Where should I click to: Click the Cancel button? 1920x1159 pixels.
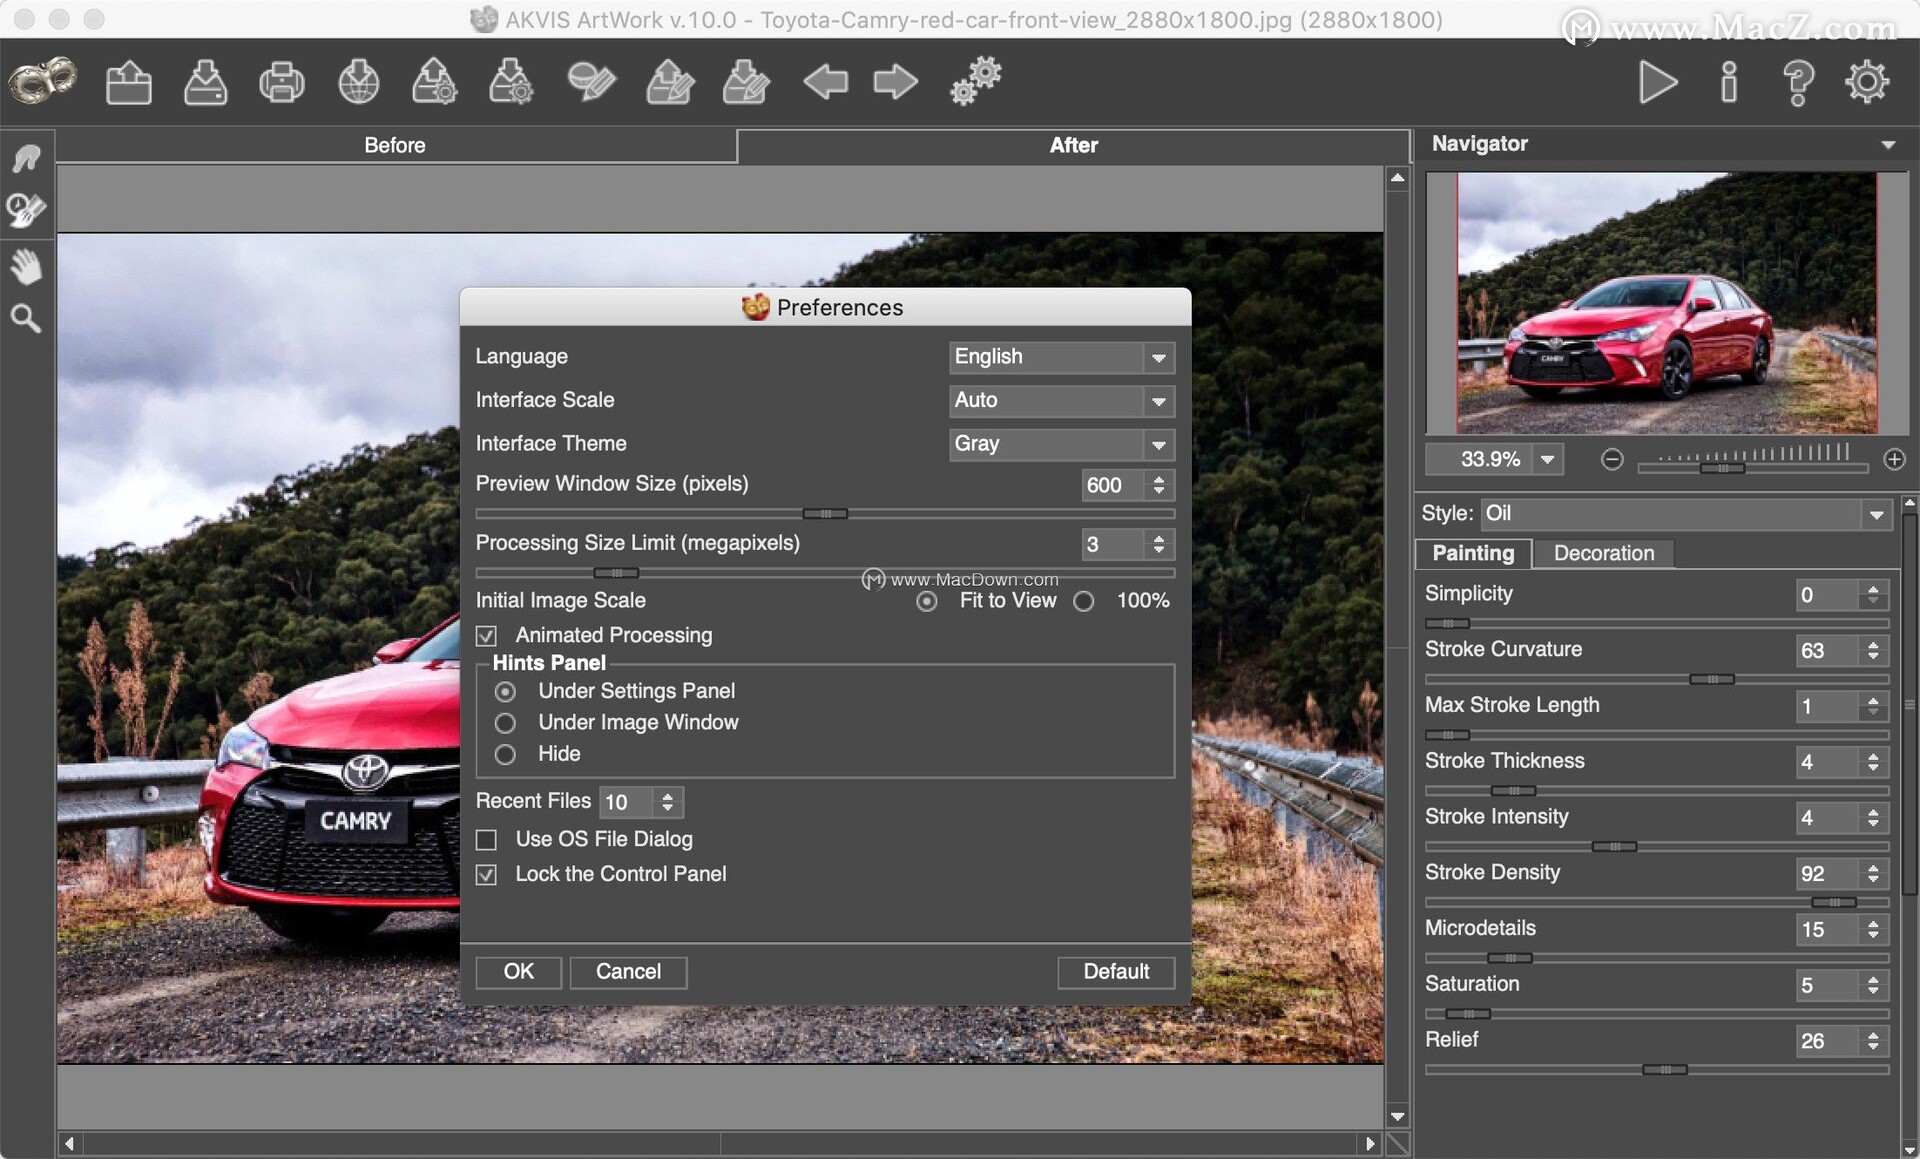pos(628,970)
